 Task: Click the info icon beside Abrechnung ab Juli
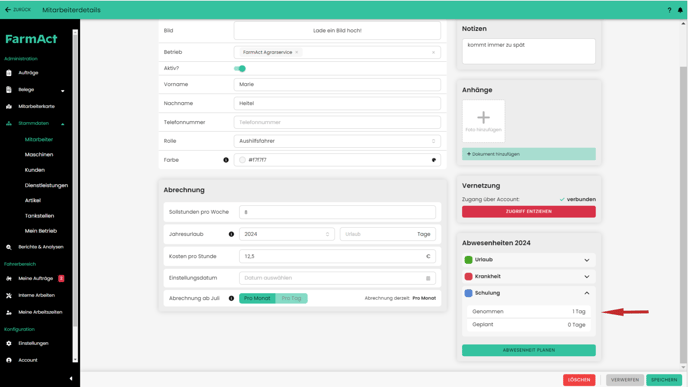click(x=231, y=298)
